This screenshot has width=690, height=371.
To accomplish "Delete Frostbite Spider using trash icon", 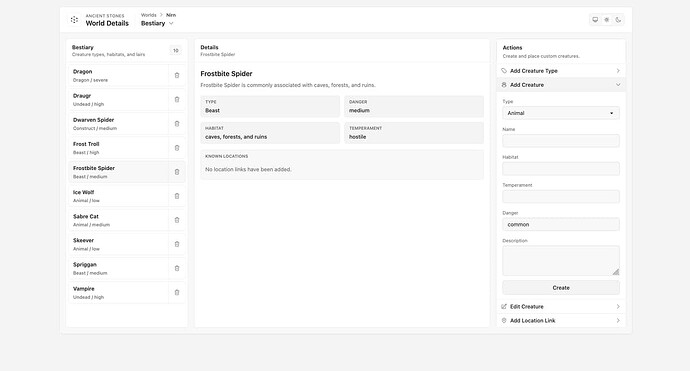I will pyautogui.click(x=177, y=172).
